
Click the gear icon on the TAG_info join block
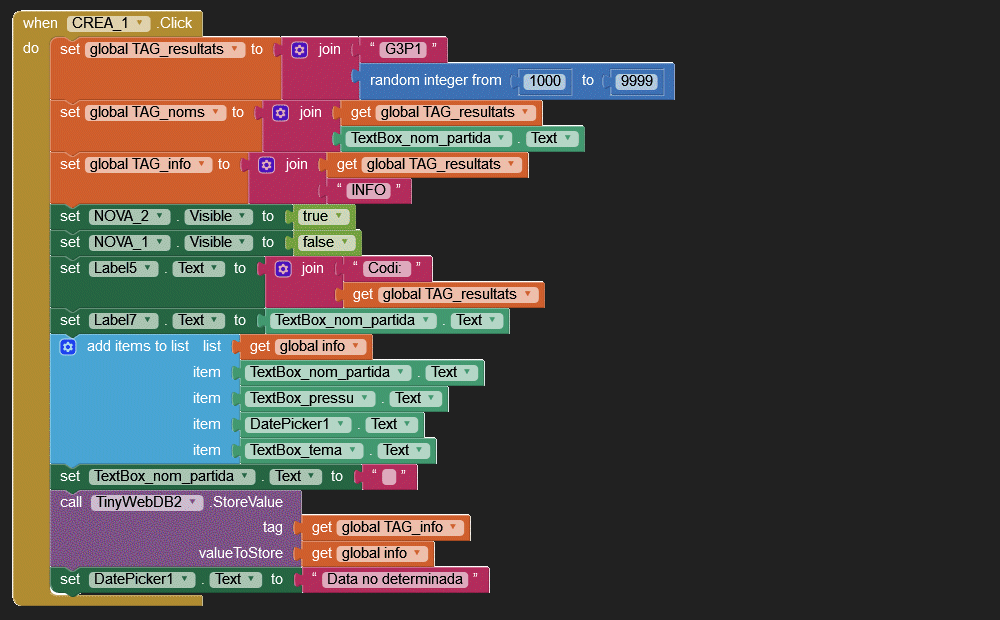266,165
